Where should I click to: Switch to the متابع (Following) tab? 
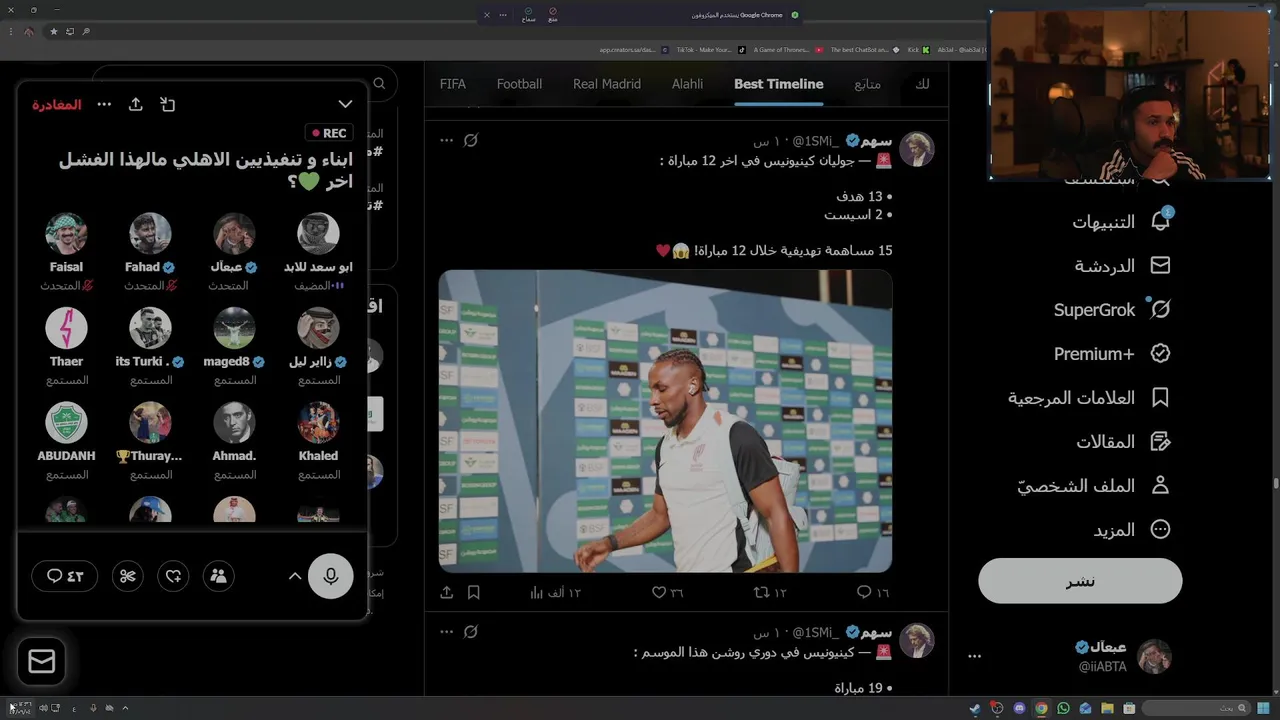click(867, 84)
